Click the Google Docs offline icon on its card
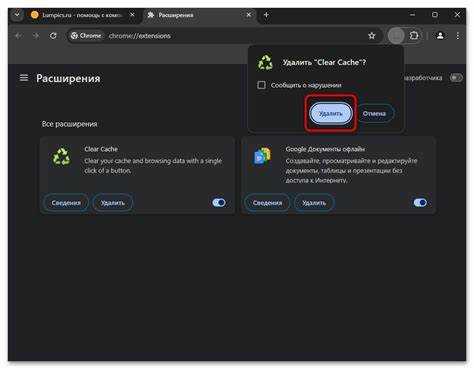474x369 pixels. (x=263, y=156)
